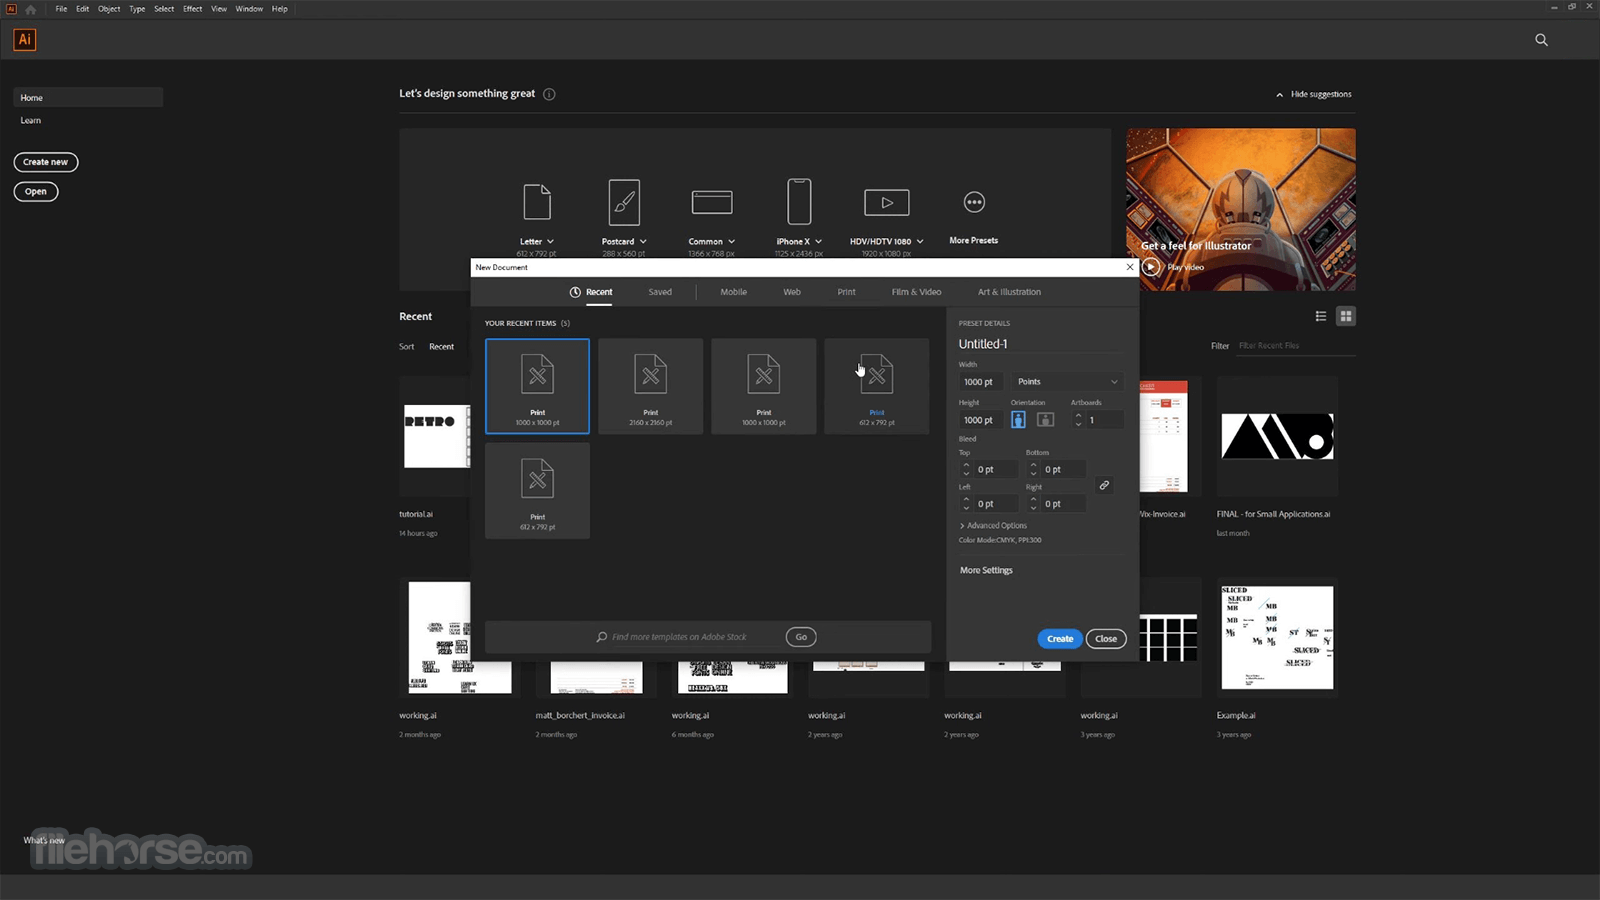Select the Letter document preset icon
Viewport: 1600px width, 900px height.
537,202
